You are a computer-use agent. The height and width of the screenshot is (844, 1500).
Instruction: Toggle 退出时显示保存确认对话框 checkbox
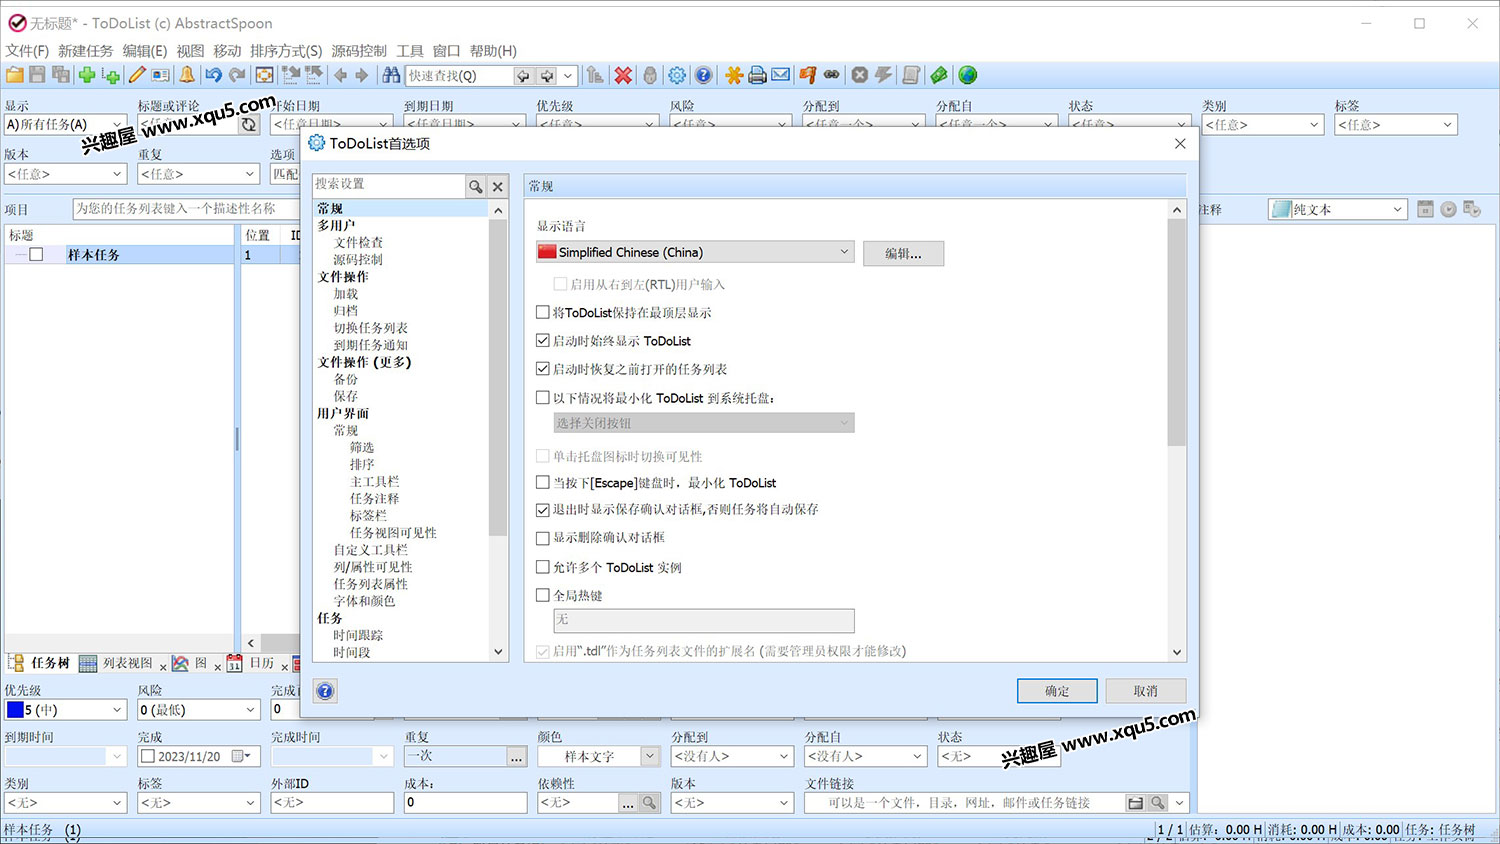(543, 510)
